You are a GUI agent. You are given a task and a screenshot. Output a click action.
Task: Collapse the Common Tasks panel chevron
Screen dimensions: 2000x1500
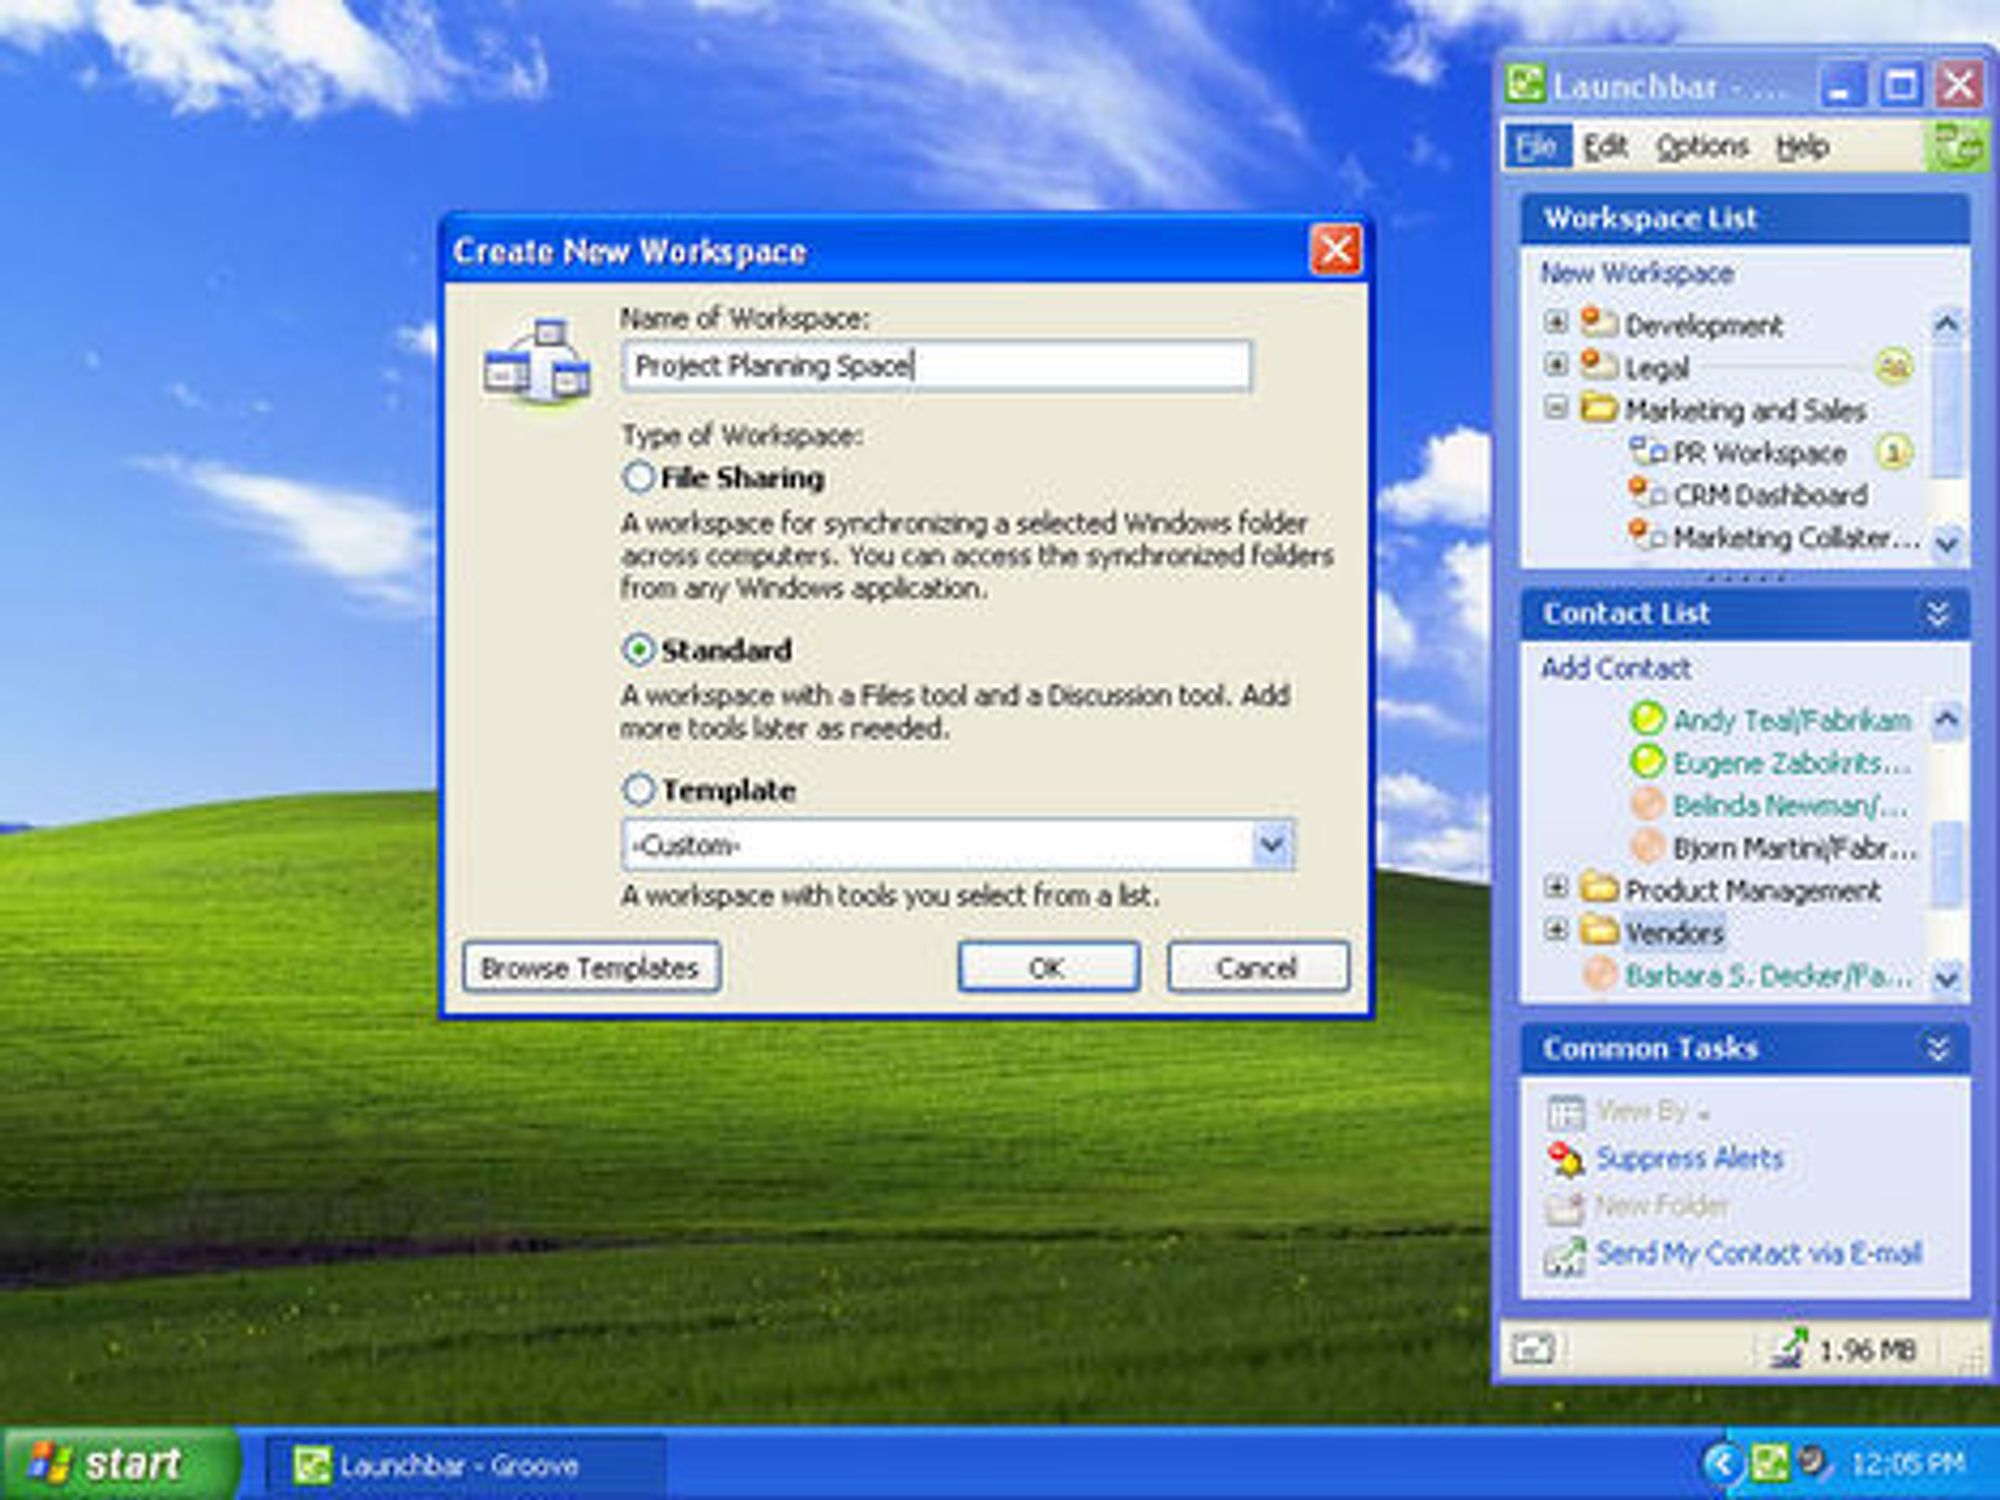pyautogui.click(x=1938, y=1048)
